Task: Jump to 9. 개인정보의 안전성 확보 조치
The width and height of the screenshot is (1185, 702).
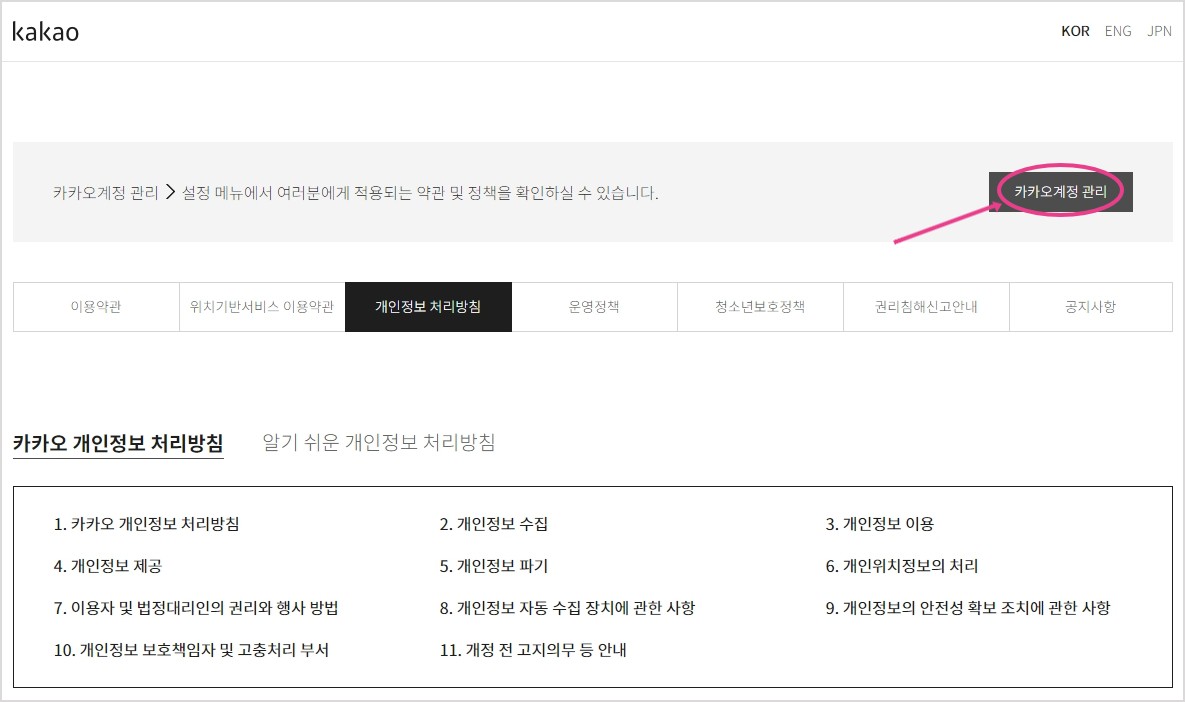Action: (968, 608)
